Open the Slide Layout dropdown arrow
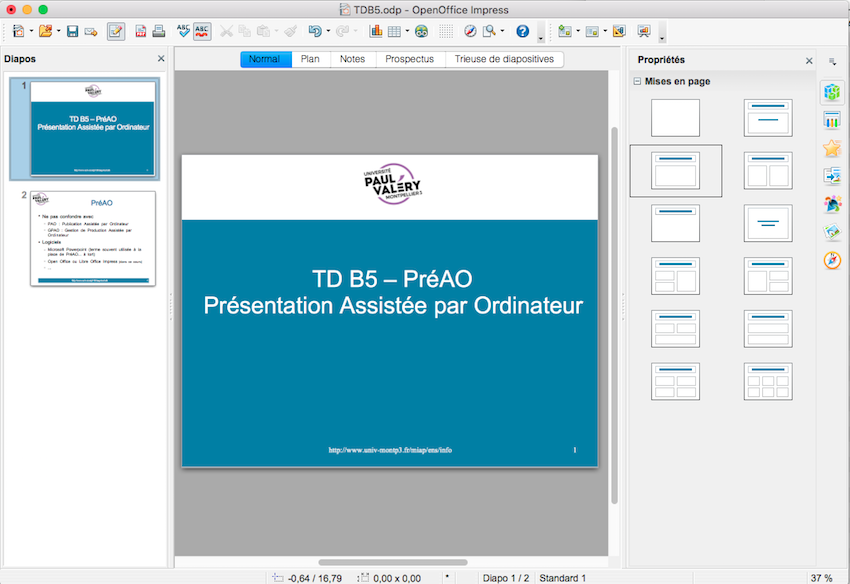850x584 pixels. click(x=605, y=31)
